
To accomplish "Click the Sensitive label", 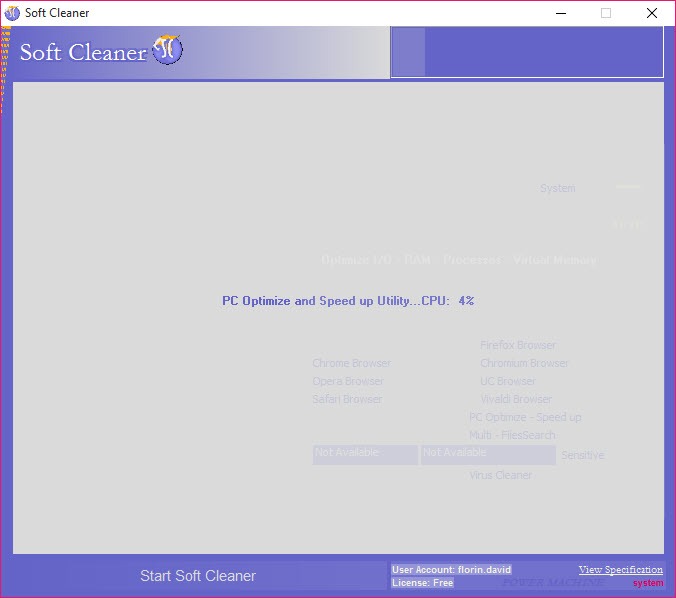I will coord(582,456).
